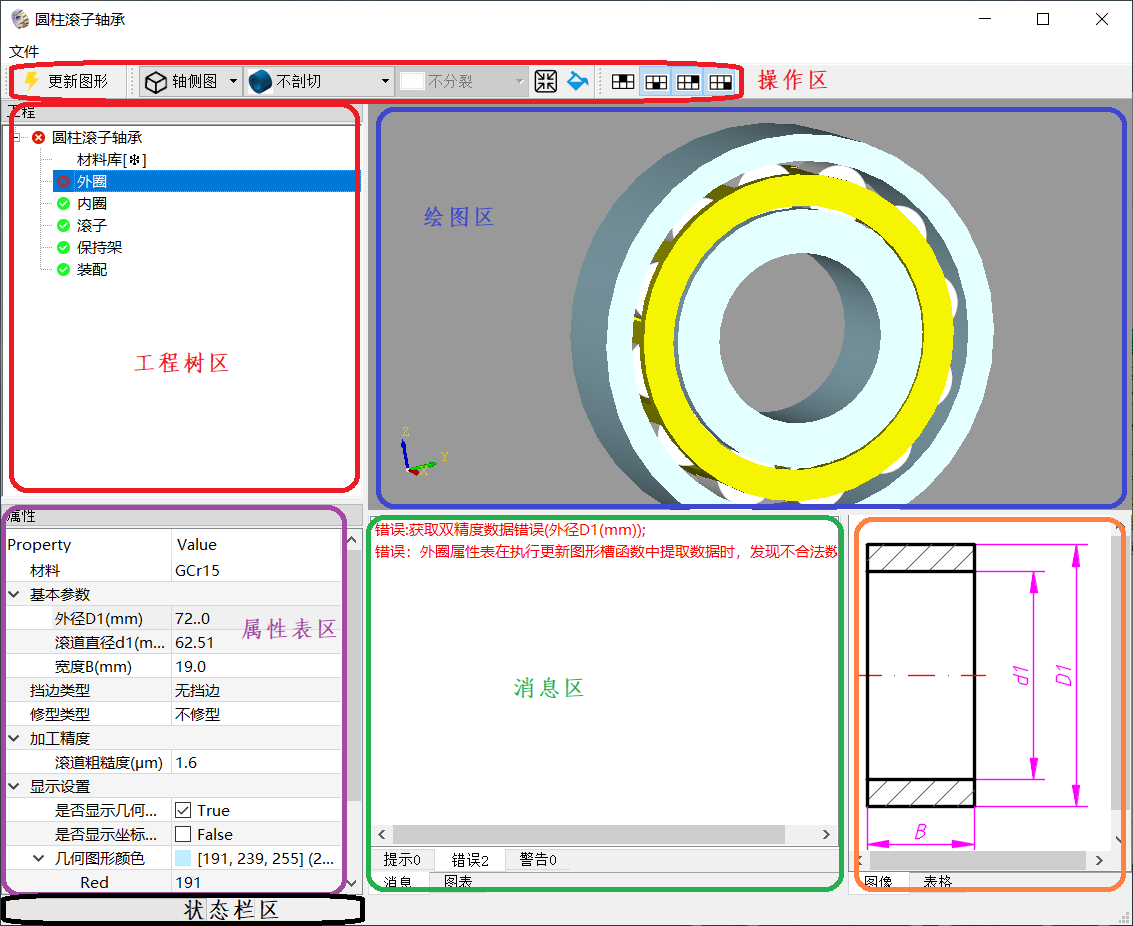The image size is (1133, 926).
Task: Select the fourth window layout icon
Action: click(720, 82)
